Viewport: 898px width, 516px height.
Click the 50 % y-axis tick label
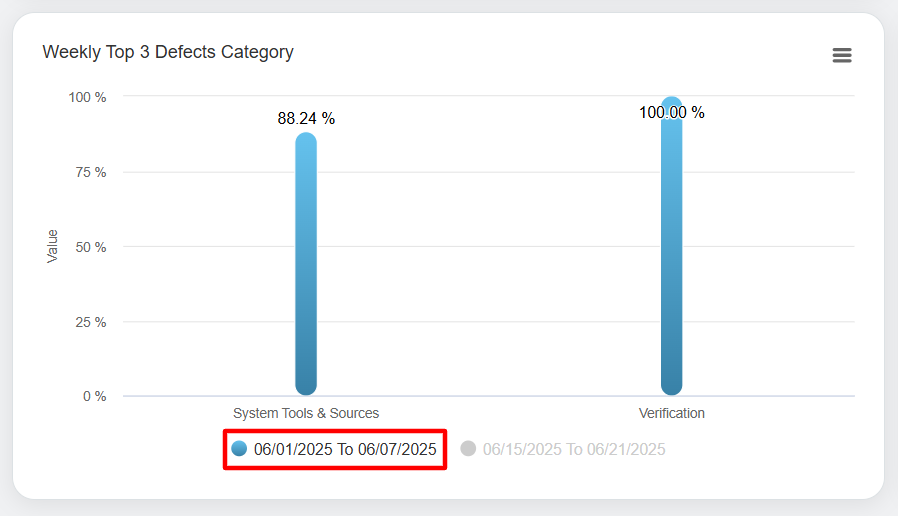pyautogui.click(x=90, y=247)
